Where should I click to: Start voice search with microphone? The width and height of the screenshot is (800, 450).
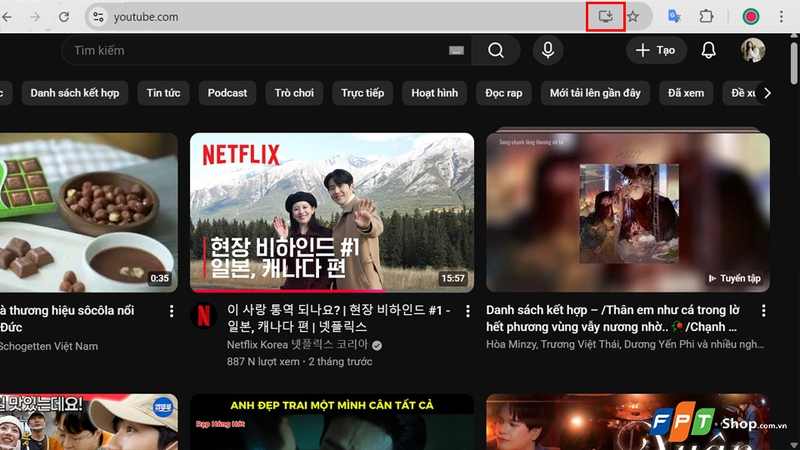(548, 50)
